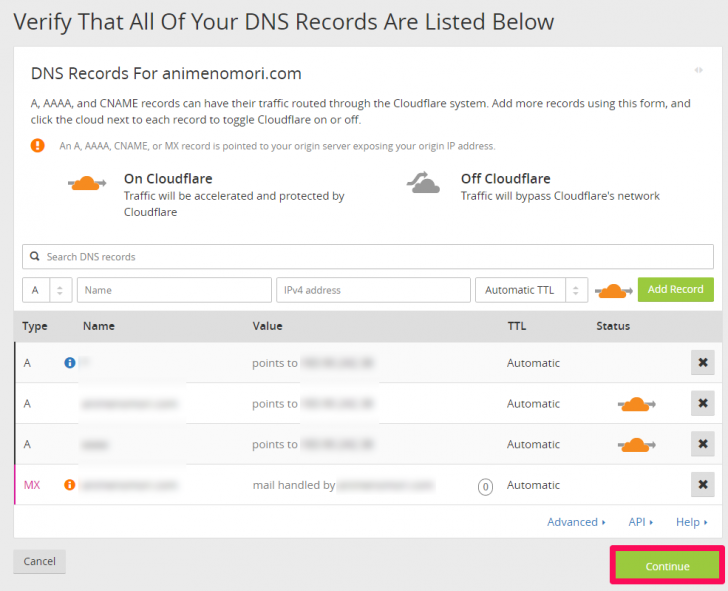Click 'points to' in the second A record
The height and width of the screenshot is (591, 728).
pyautogui.click(x=275, y=404)
